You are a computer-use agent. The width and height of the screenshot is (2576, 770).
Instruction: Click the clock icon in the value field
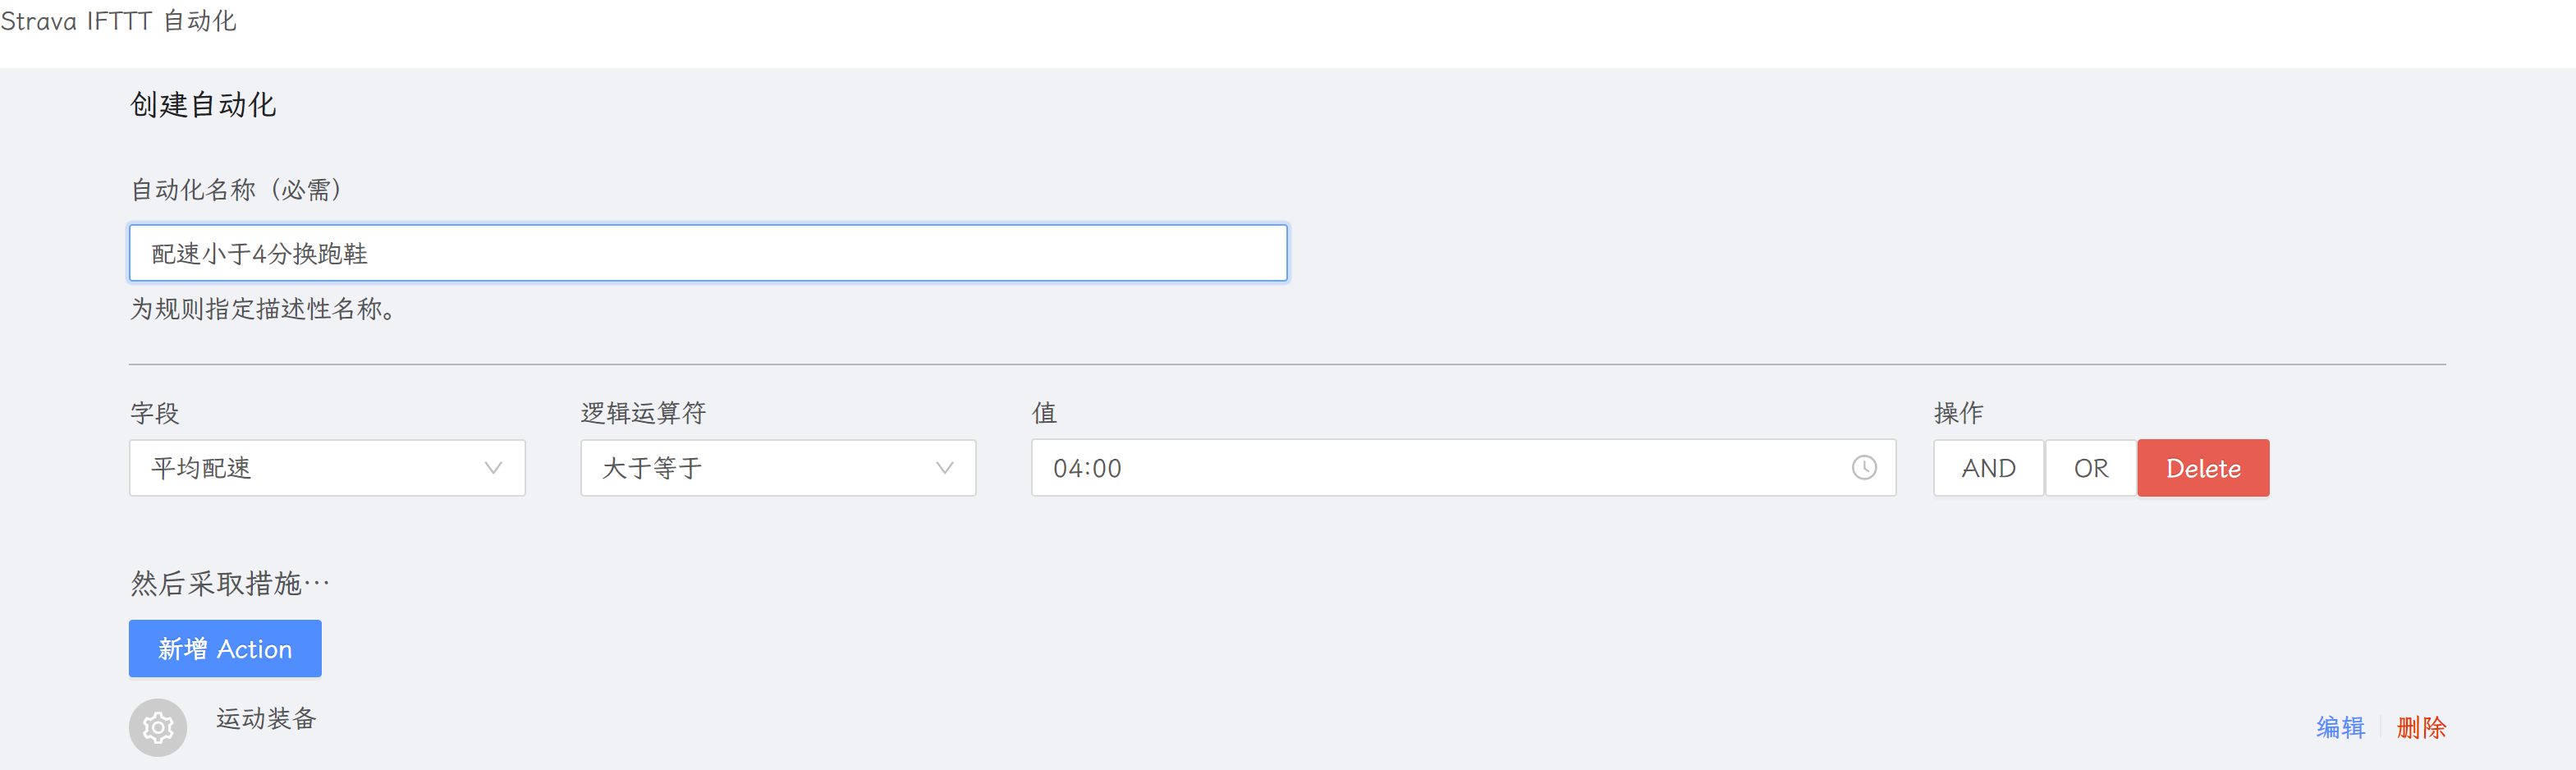(x=1863, y=468)
